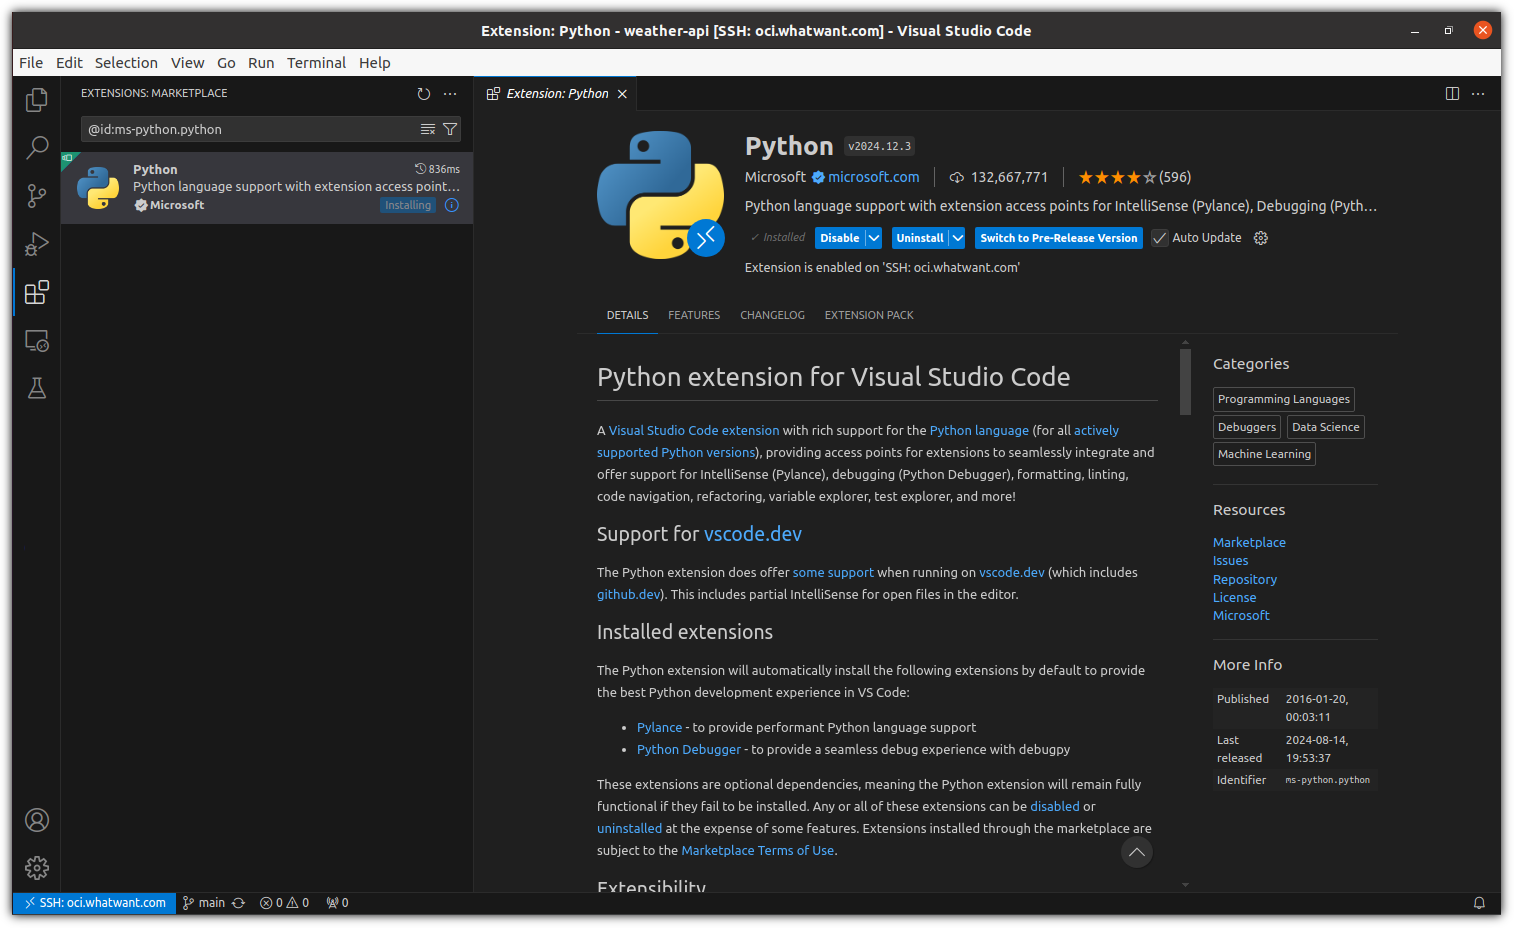The width and height of the screenshot is (1514, 928).
Task: Click the scroll-to-top arrow button
Action: coord(1137,853)
